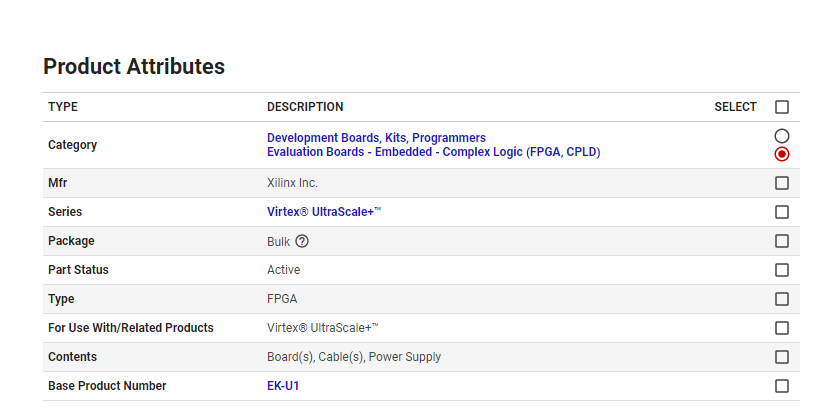Screen dimensions: 830x411
Task: Check the select-all checkbox in header
Action: 782,107
